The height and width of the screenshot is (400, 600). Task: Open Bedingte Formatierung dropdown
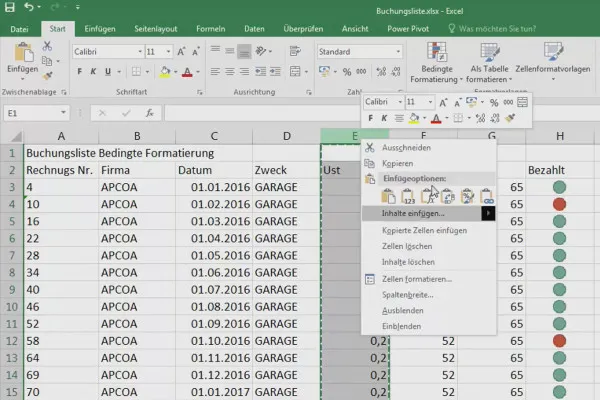pos(437,63)
